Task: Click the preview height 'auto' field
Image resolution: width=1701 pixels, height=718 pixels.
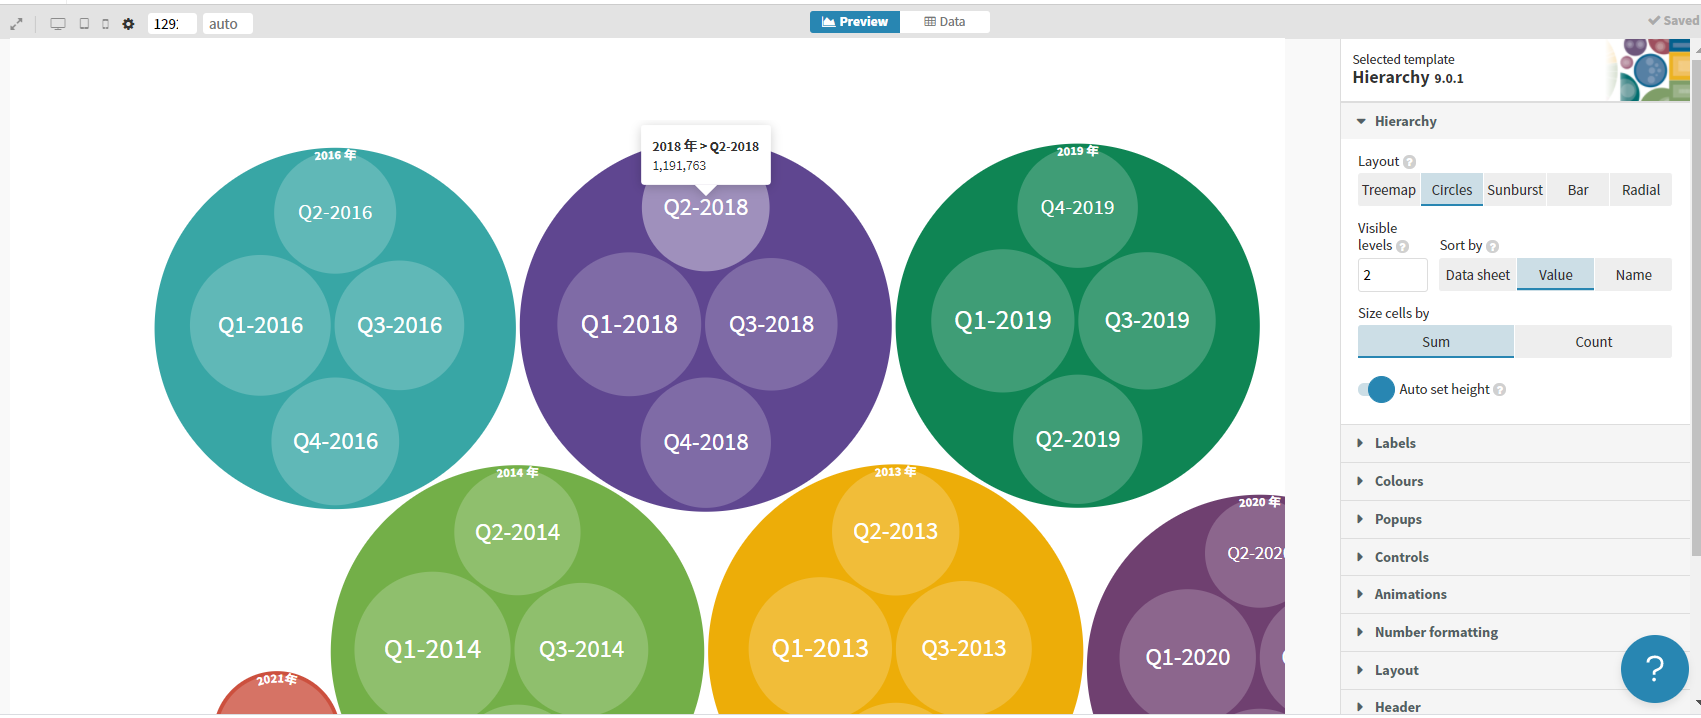Action: coord(228,24)
